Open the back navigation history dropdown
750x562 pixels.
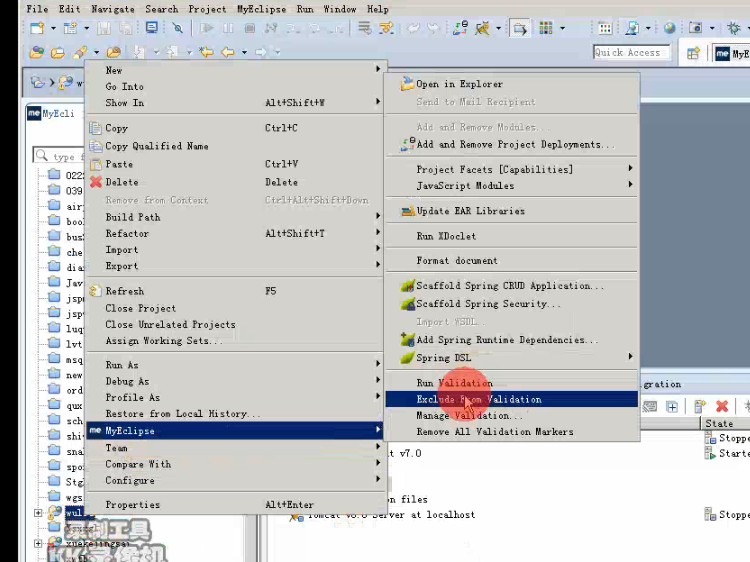(x=244, y=52)
